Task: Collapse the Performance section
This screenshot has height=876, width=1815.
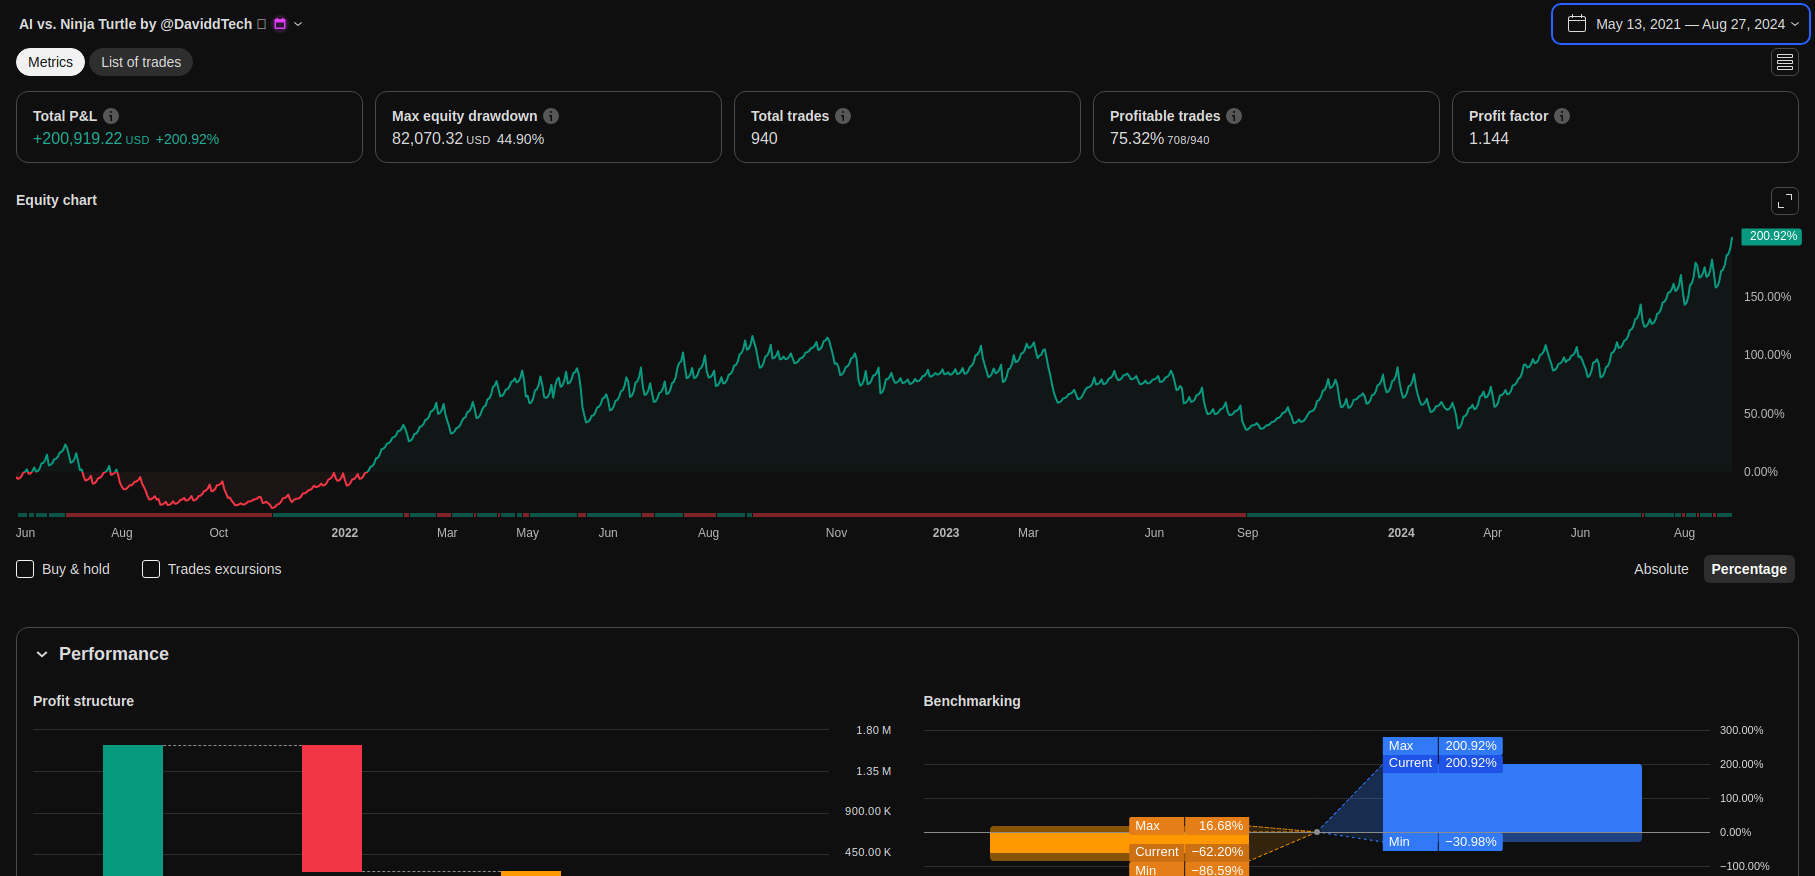Action: [42, 654]
